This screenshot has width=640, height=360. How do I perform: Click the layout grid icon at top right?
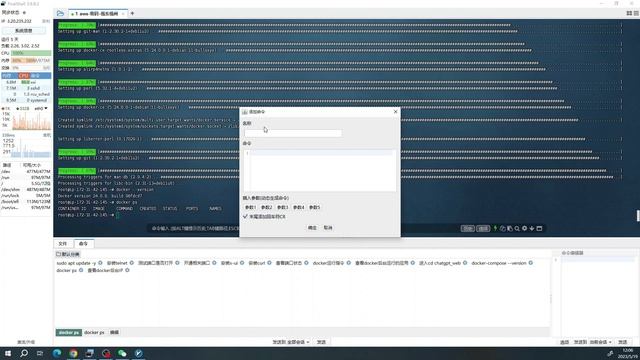tap(629, 13)
